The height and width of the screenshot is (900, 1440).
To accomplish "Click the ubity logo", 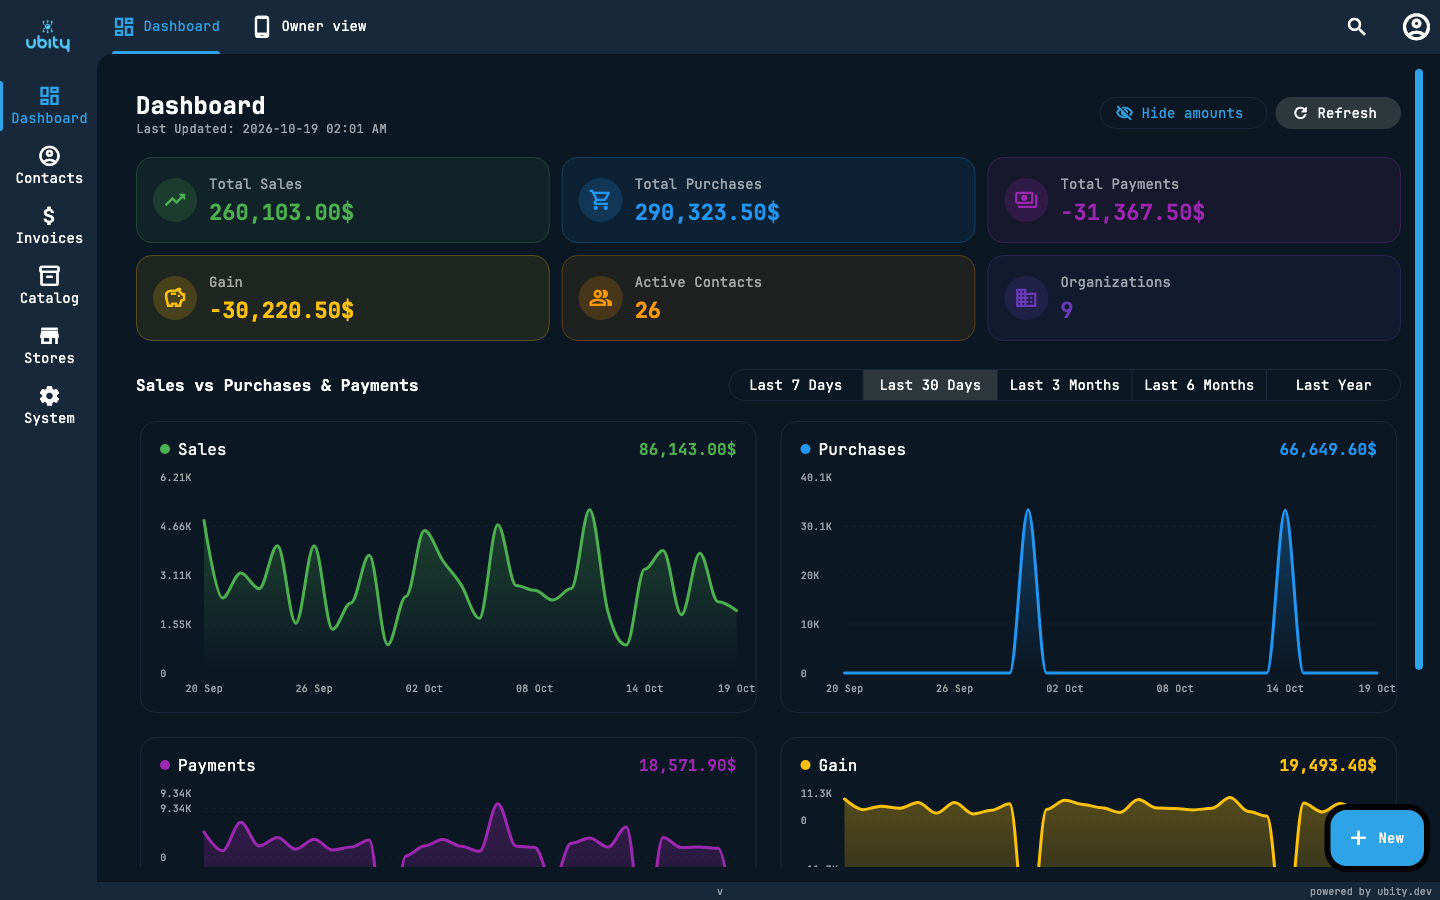I will [47, 36].
